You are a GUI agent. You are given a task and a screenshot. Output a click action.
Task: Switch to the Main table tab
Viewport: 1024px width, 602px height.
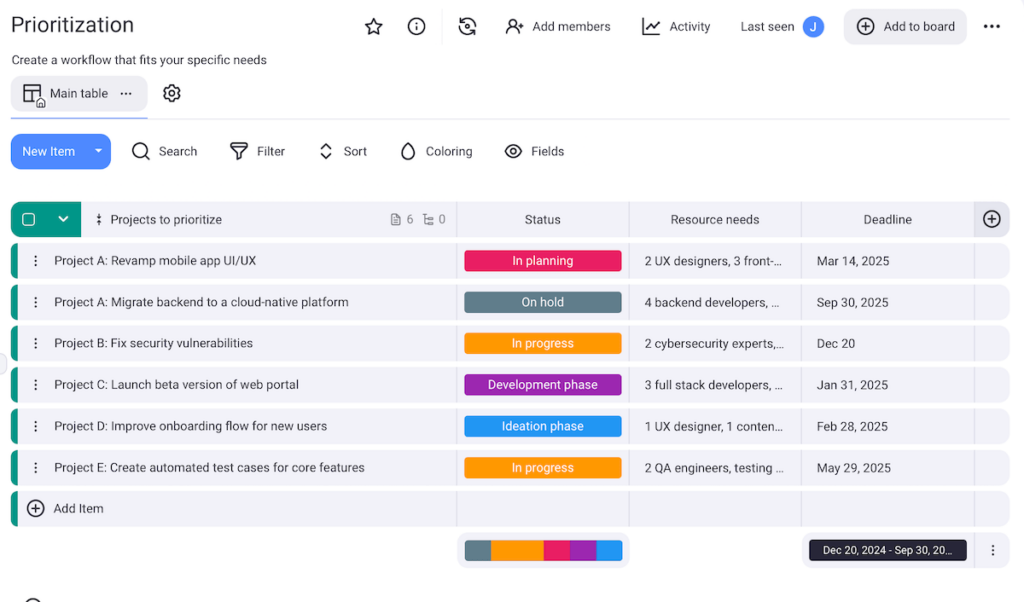(78, 92)
